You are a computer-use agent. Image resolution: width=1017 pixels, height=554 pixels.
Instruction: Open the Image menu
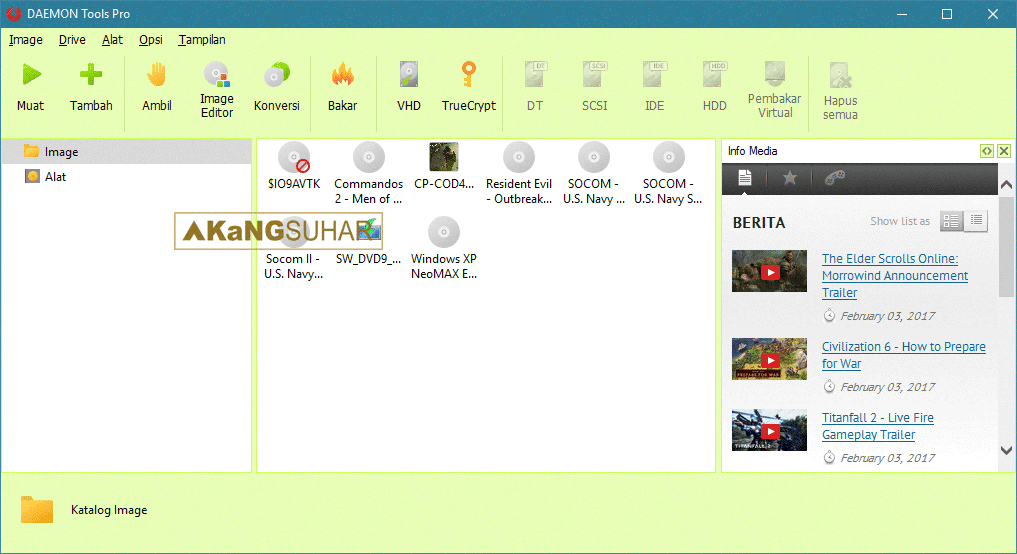26,40
